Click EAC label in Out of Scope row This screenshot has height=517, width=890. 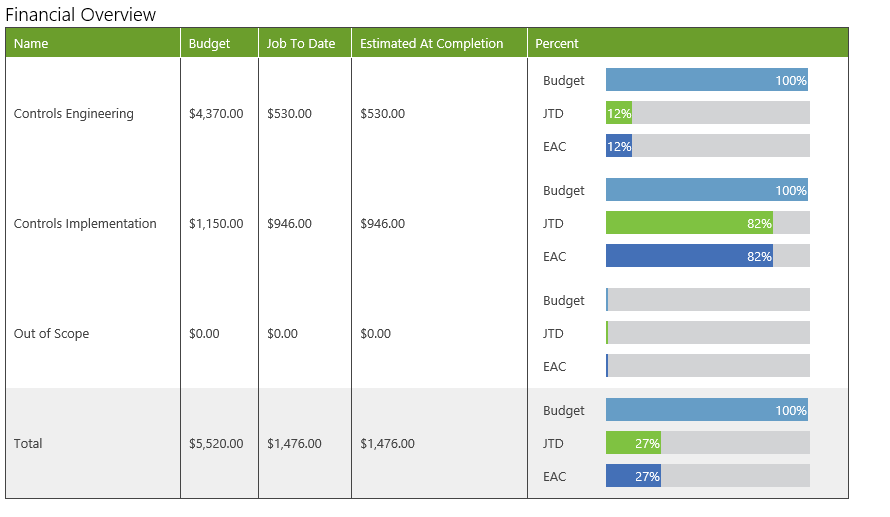555,367
